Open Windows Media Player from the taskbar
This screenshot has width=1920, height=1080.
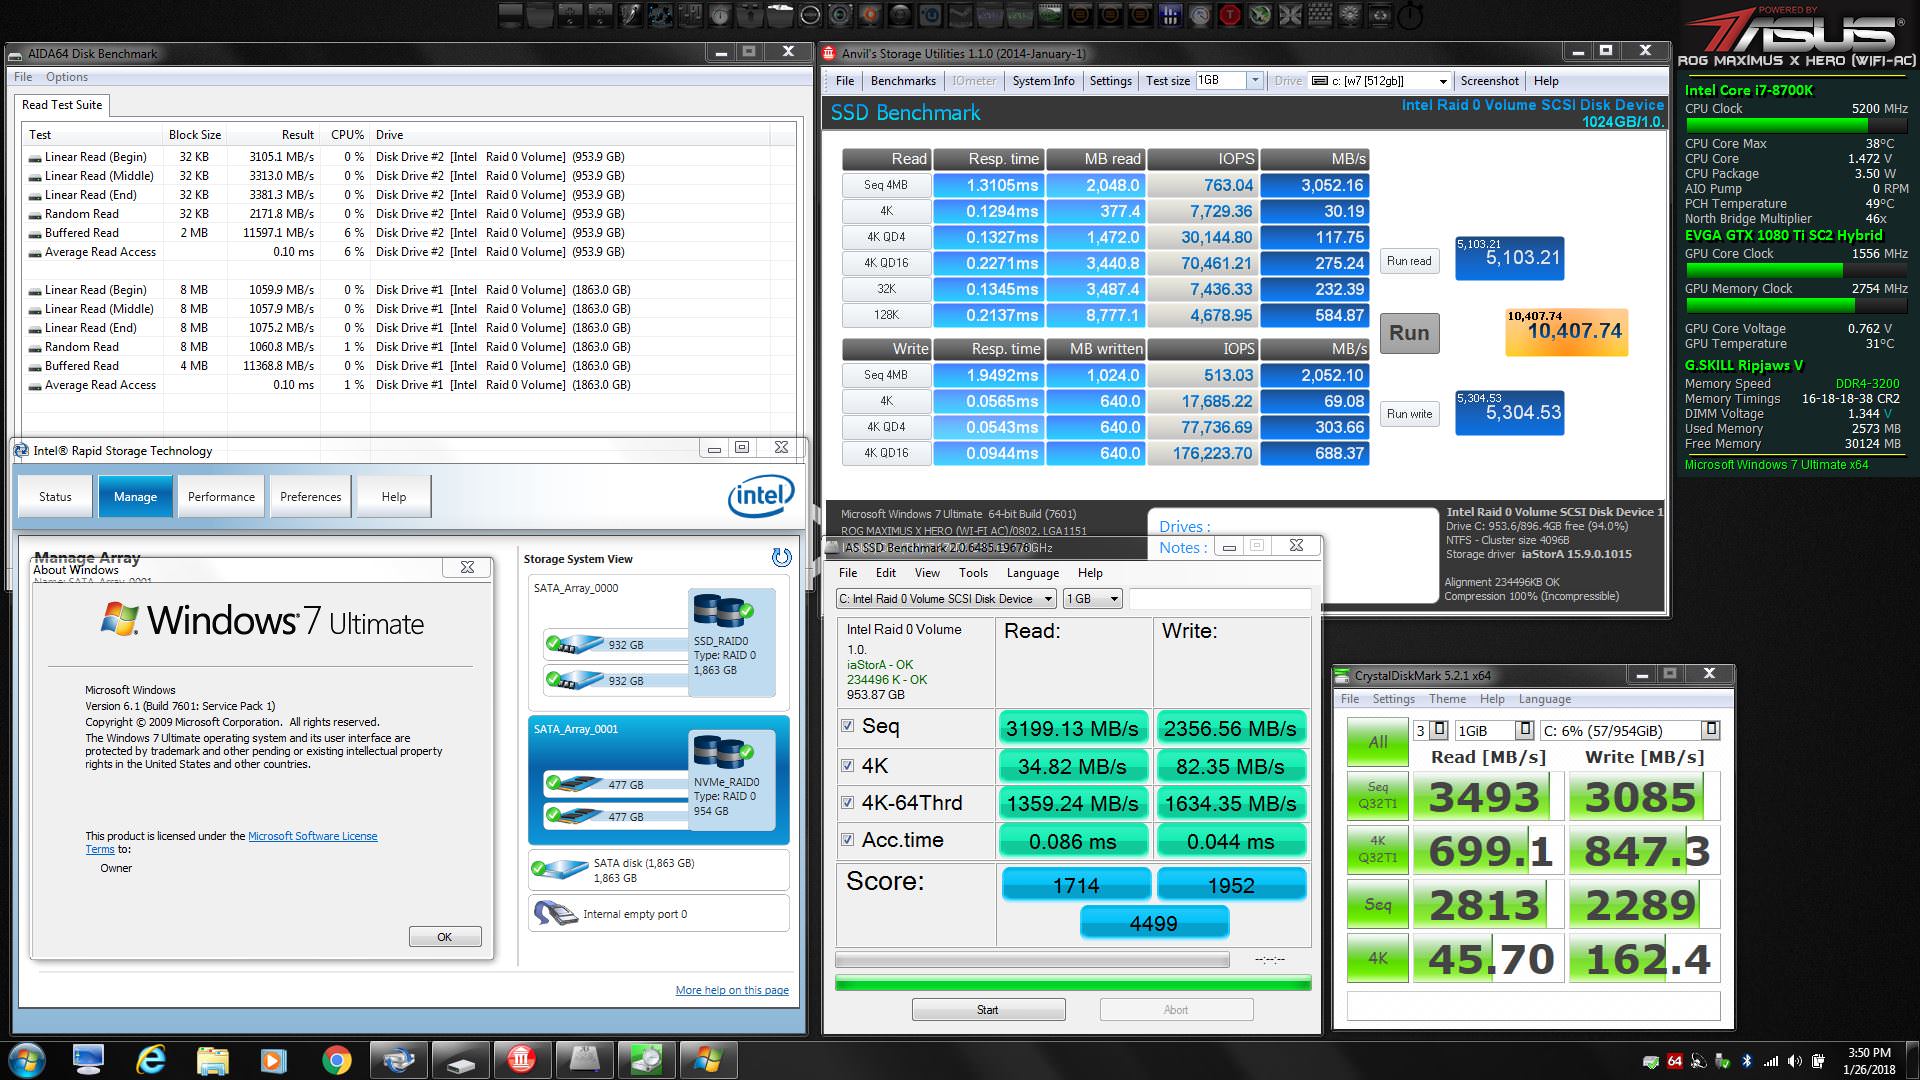(274, 1060)
